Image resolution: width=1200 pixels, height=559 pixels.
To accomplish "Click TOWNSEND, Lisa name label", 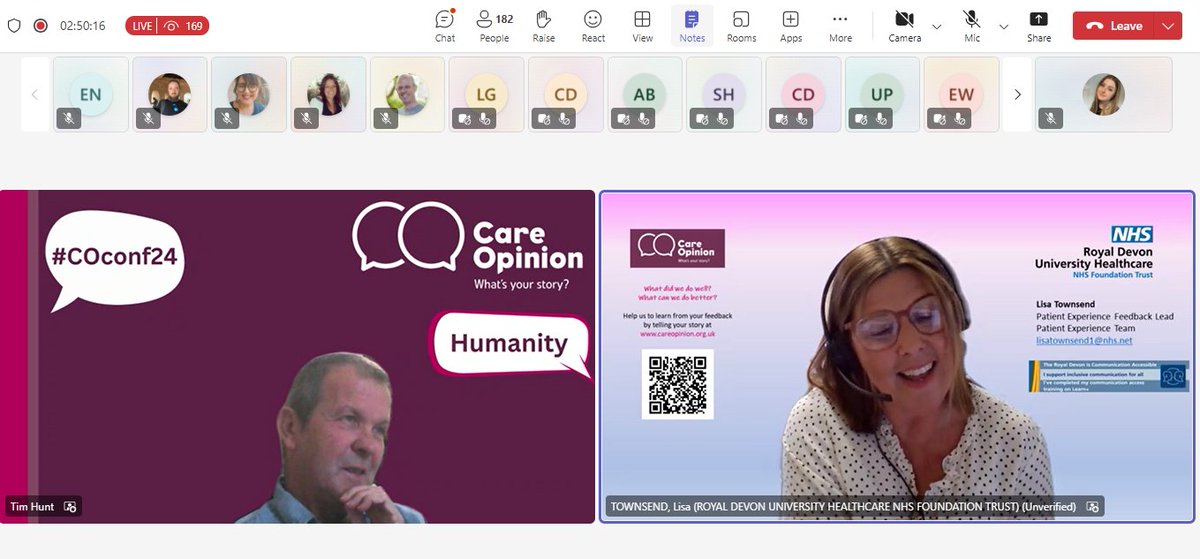I will (844, 507).
